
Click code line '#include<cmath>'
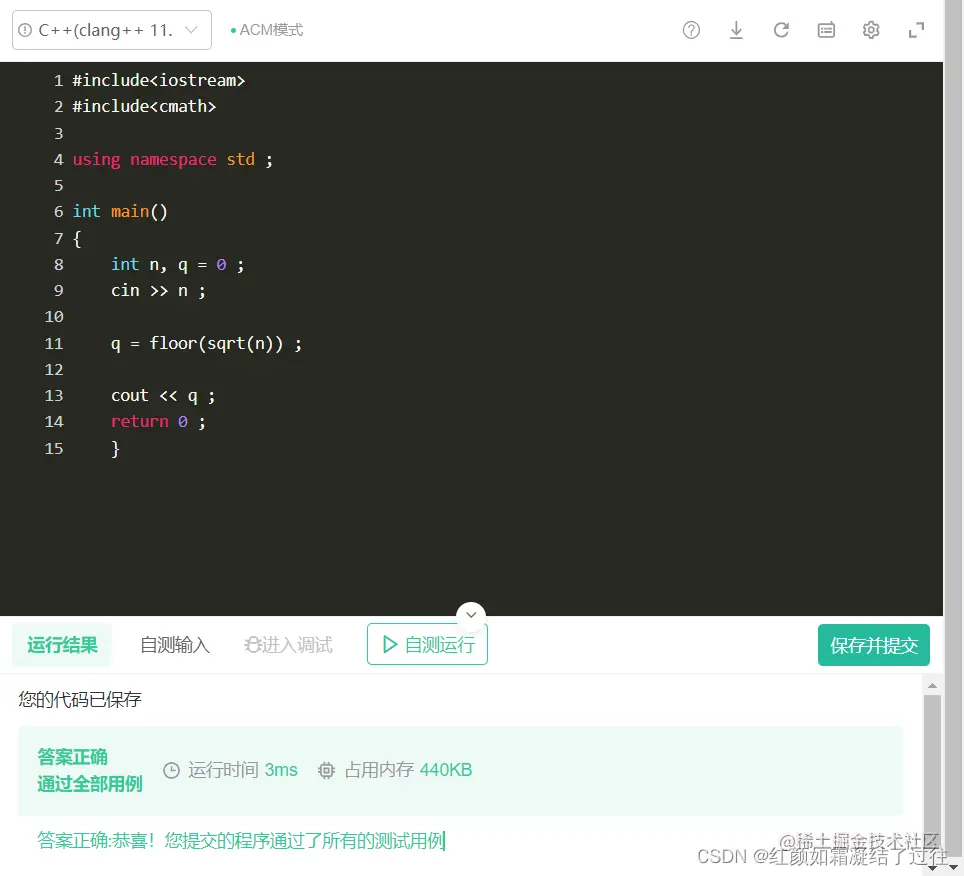click(x=144, y=106)
